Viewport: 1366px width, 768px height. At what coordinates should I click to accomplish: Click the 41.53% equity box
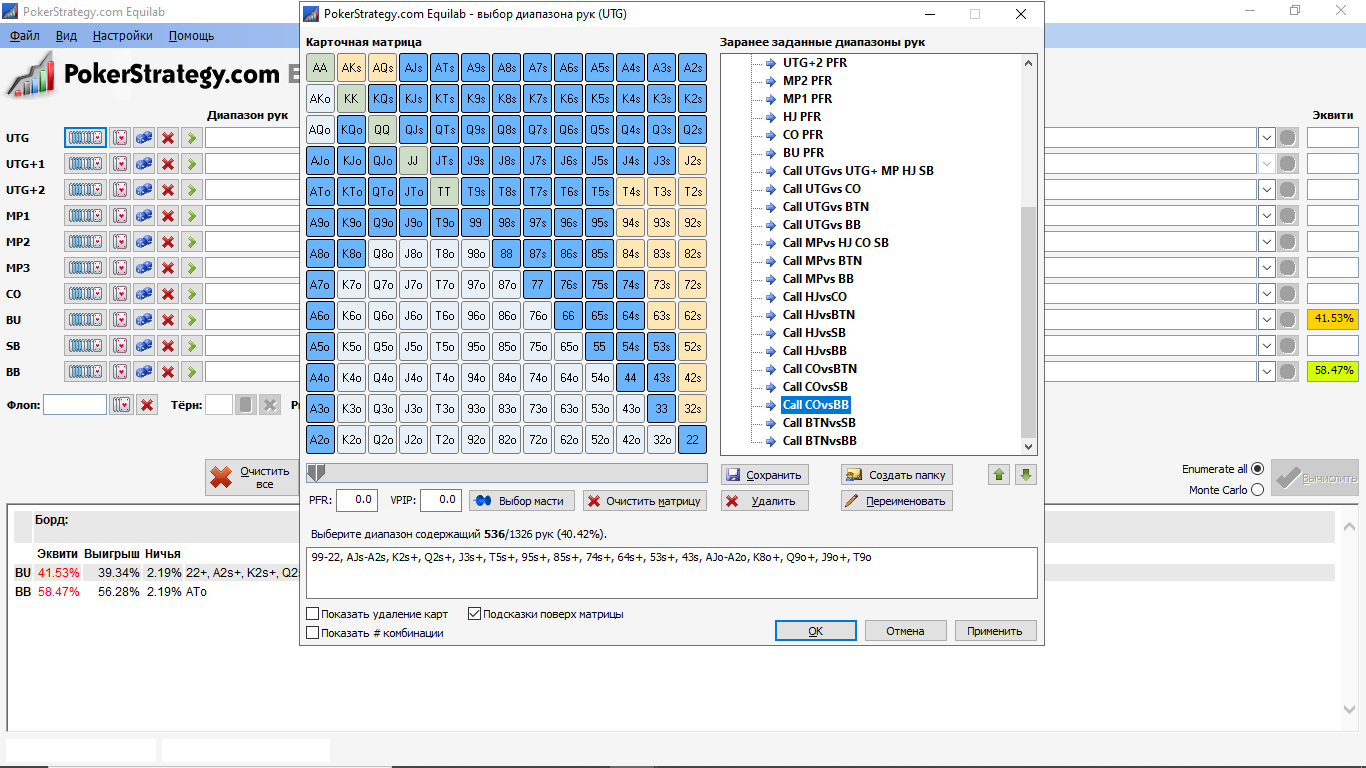coord(1332,319)
